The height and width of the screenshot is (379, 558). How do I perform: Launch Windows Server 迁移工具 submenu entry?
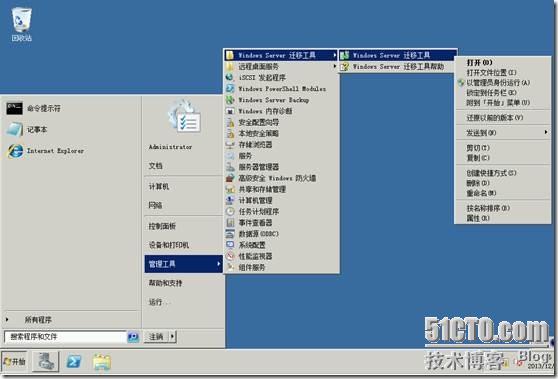(x=398, y=55)
